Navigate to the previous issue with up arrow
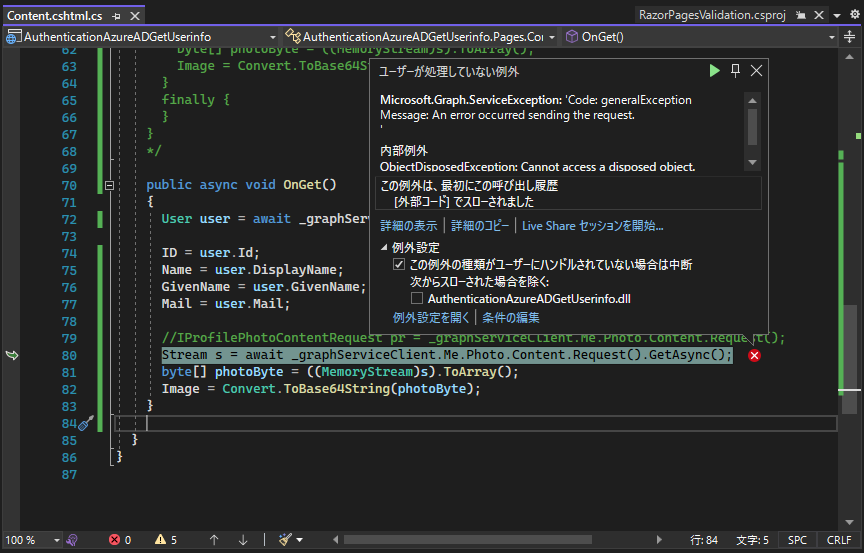Viewport: 864px width, 553px height. click(x=214, y=540)
